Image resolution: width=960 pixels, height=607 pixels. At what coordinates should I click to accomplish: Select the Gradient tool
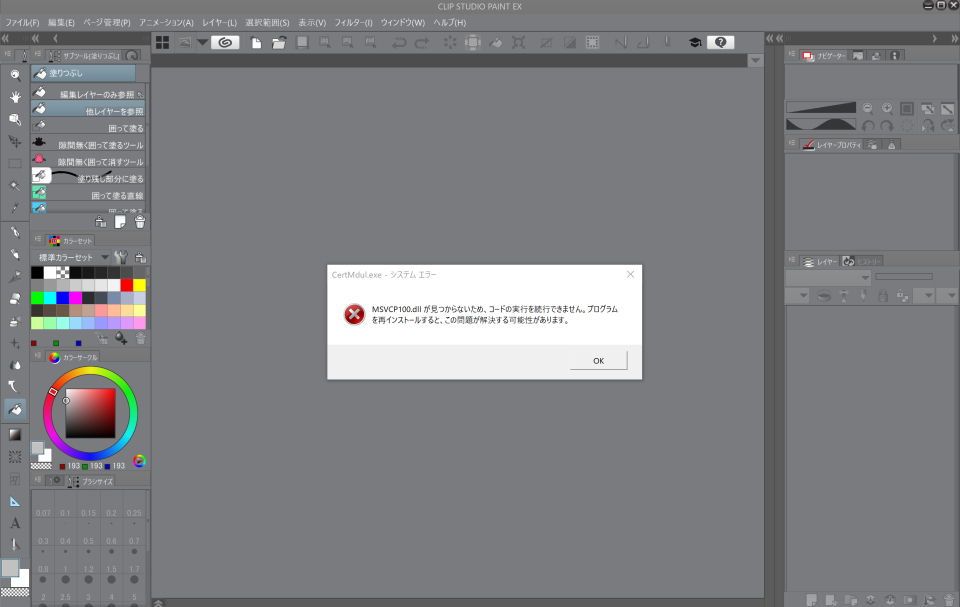point(15,434)
